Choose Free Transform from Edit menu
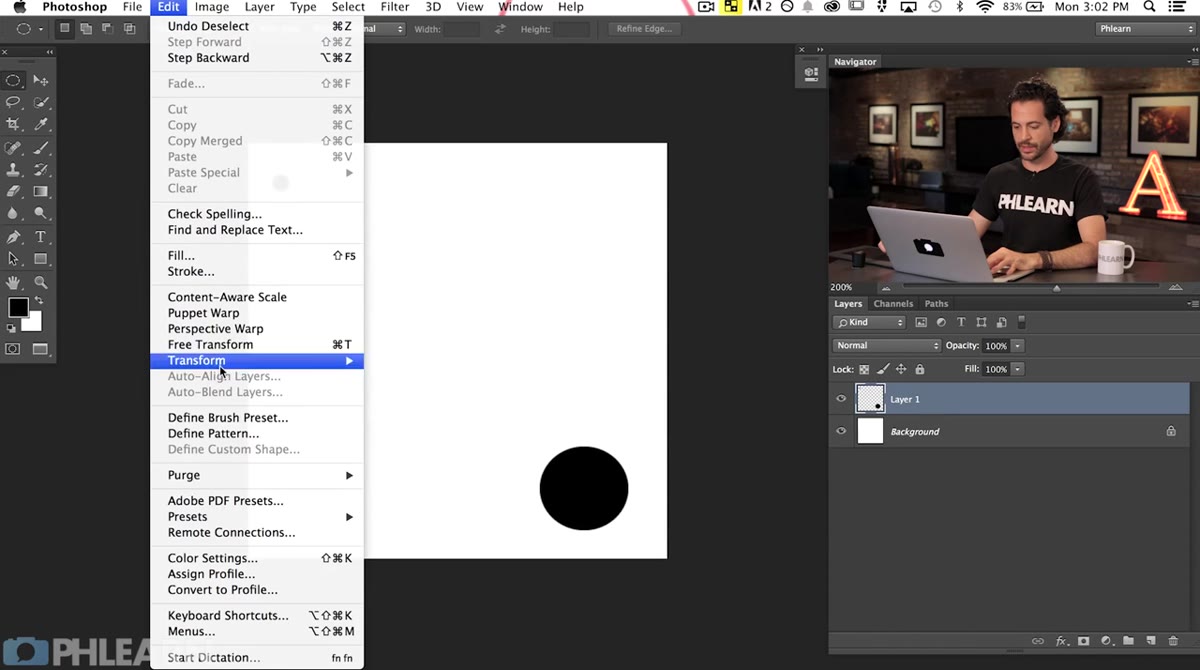The width and height of the screenshot is (1200, 670). click(257, 345)
